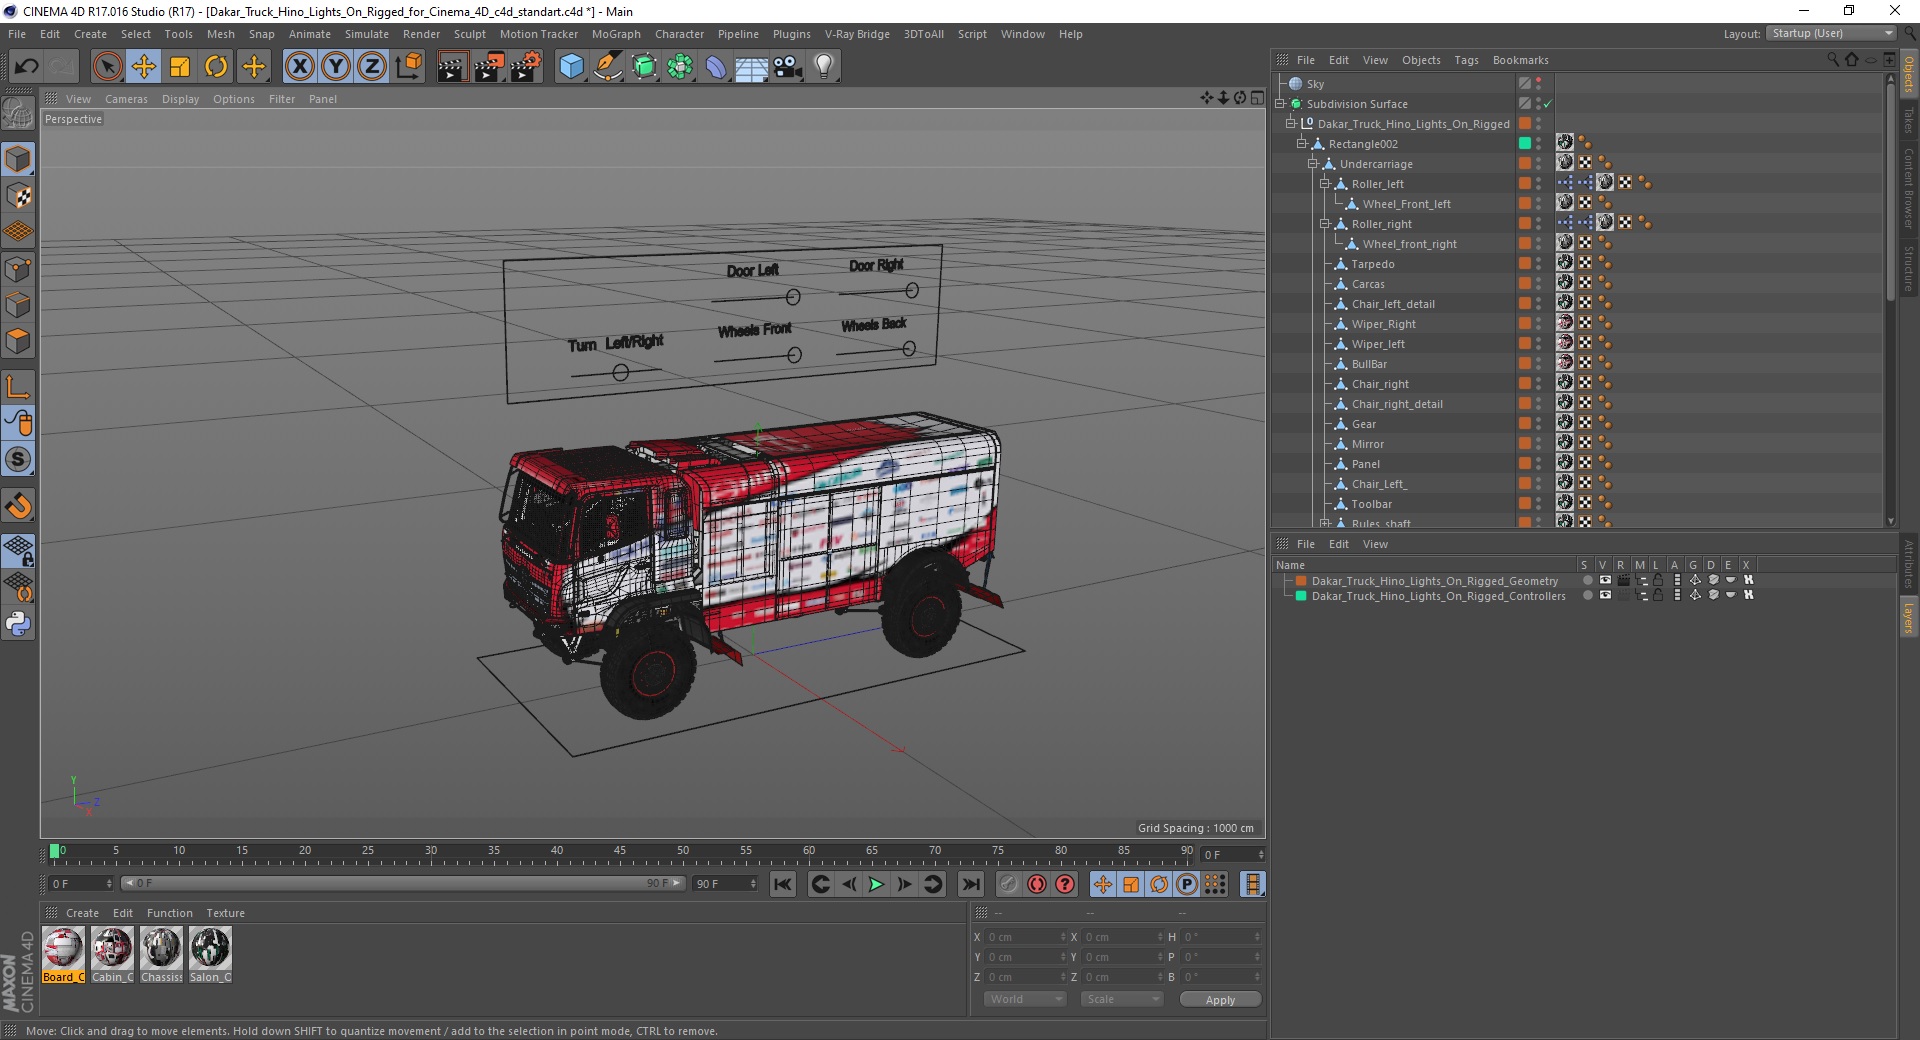The image size is (1920, 1040).
Task: Click the Geometry layer orange color swatch
Action: click(1301, 581)
